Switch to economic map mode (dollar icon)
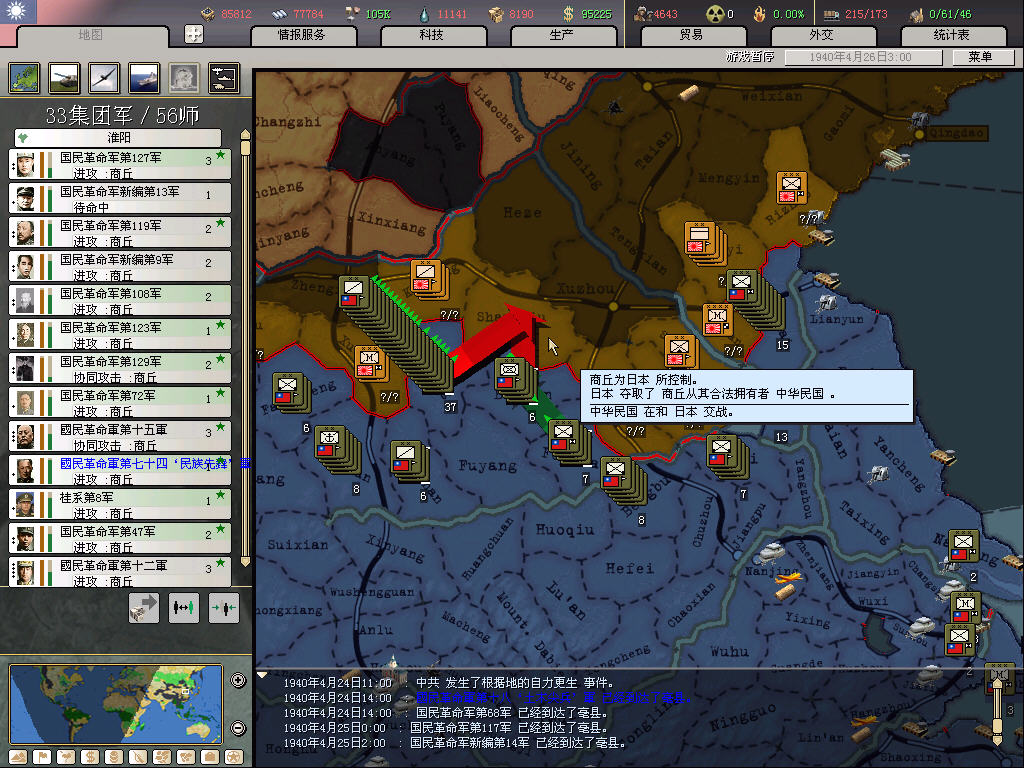 click(x=90, y=758)
